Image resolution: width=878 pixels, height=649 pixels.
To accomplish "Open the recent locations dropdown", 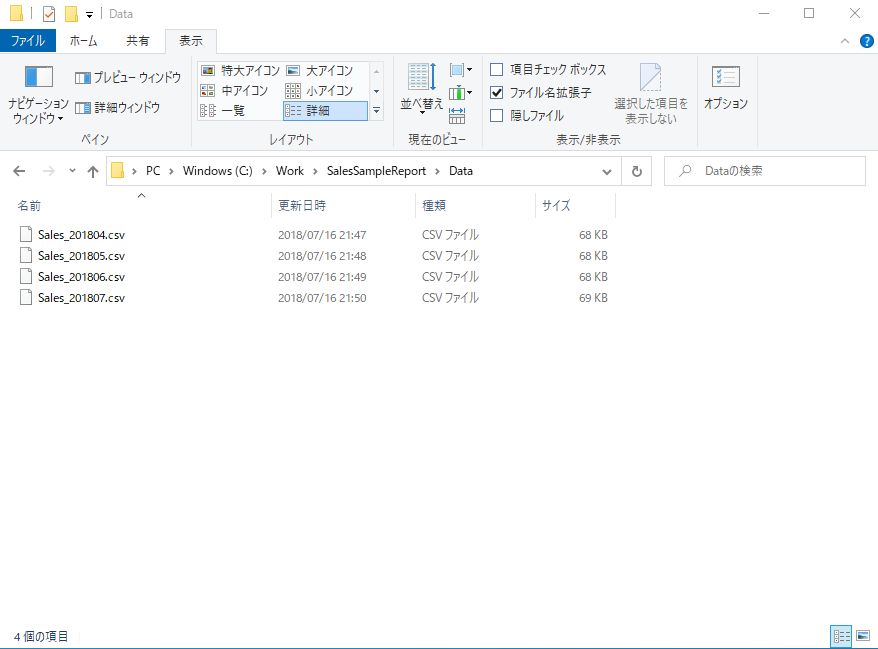I will 72,171.
